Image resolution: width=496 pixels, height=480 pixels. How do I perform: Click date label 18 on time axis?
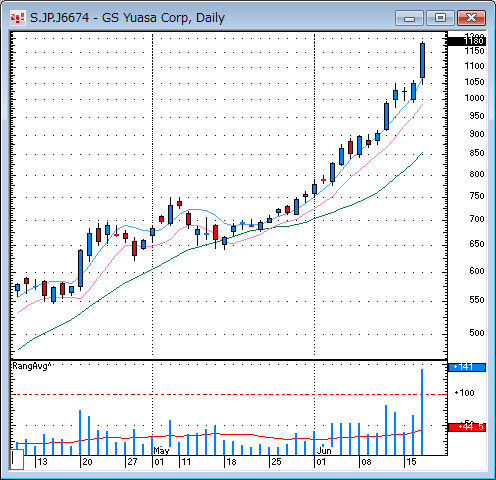point(231,462)
